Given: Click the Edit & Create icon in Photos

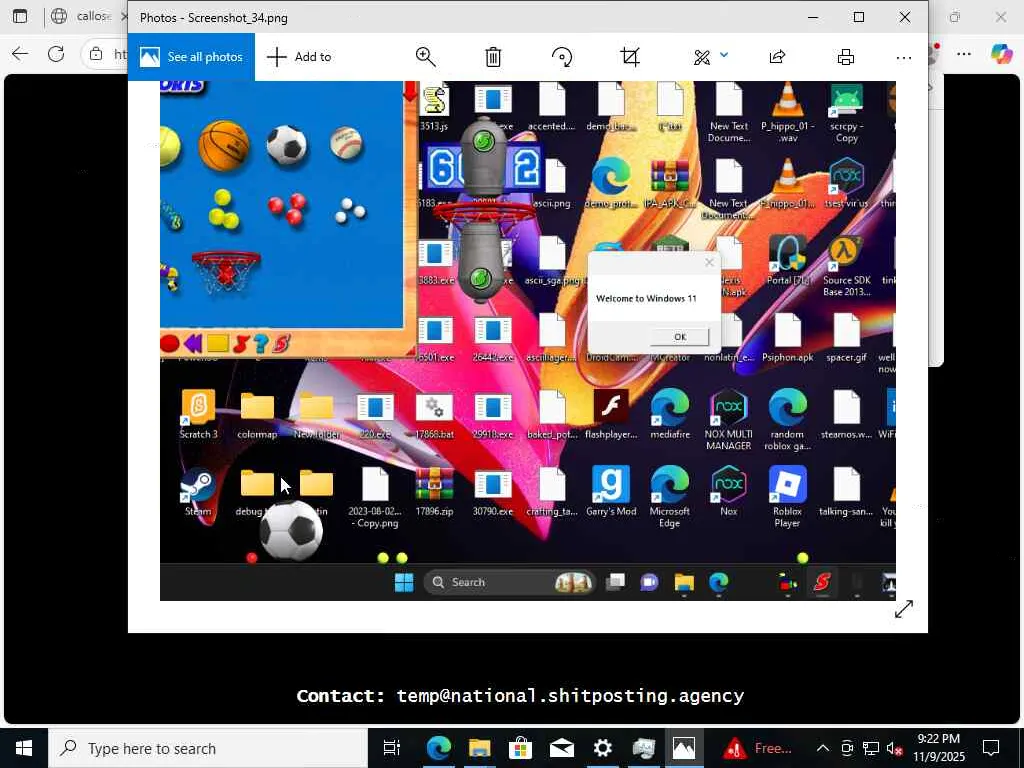Looking at the screenshot, I should point(702,57).
